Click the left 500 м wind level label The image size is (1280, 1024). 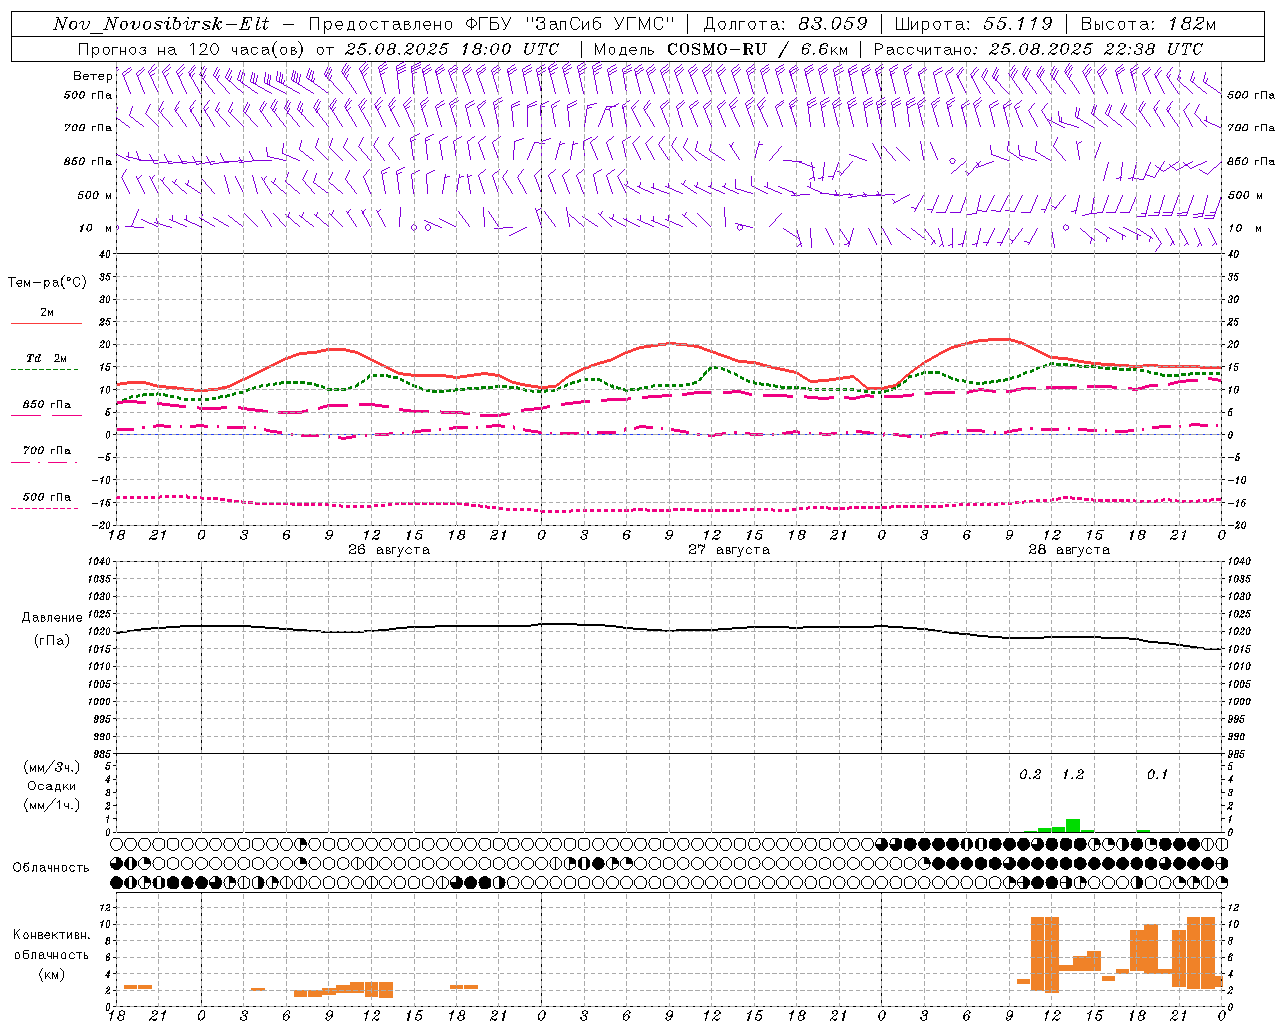(x=95, y=195)
